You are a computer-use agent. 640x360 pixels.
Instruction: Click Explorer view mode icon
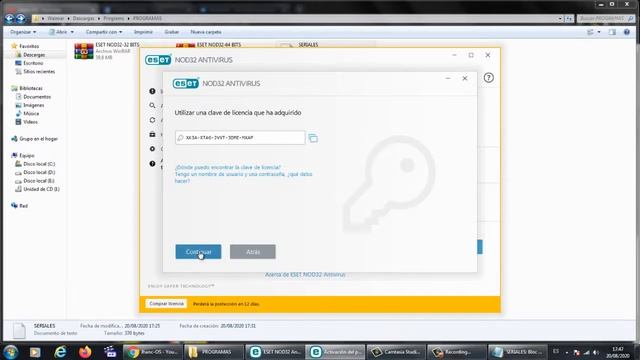[x=590, y=32]
